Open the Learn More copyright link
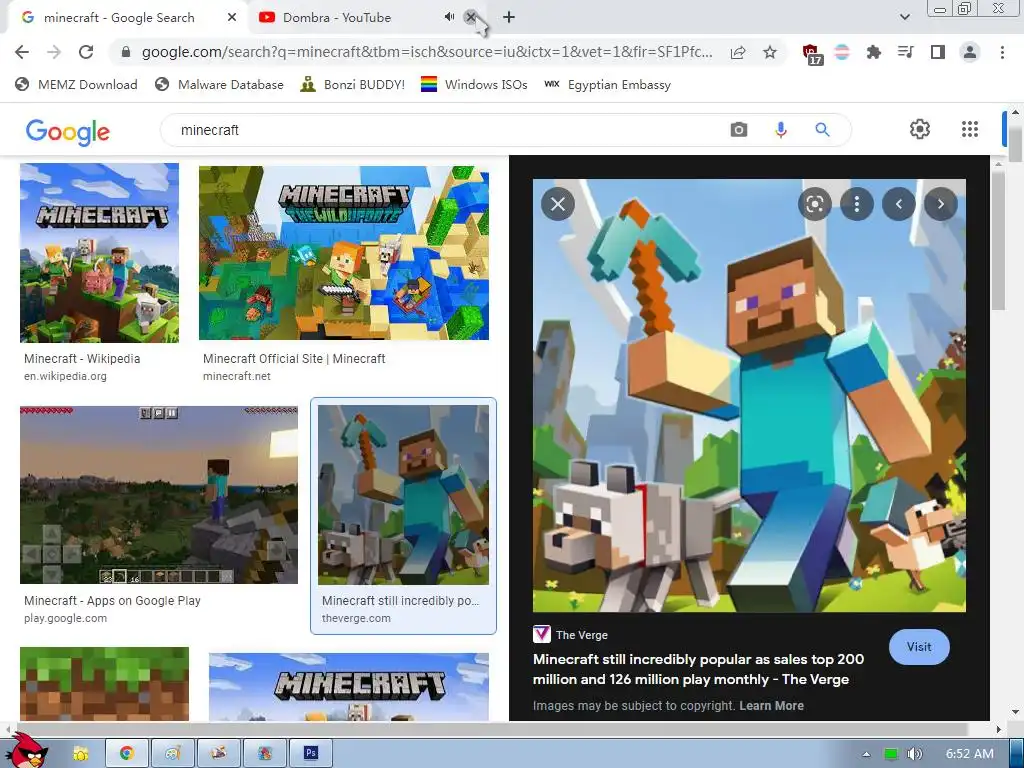Screen dimensions: 1024x768 point(771,705)
